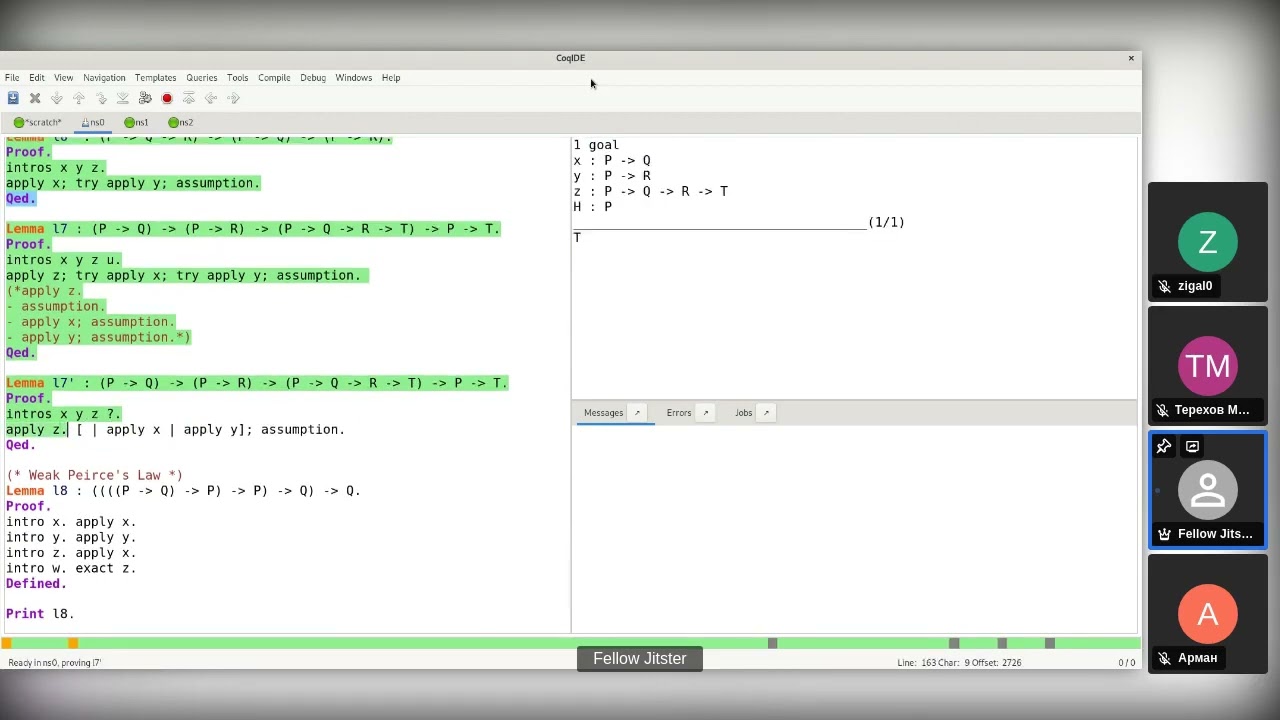Image resolution: width=1280 pixels, height=720 pixels.
Task: Select the TM Терехов participant avatar
Action: pos(1207,367)
